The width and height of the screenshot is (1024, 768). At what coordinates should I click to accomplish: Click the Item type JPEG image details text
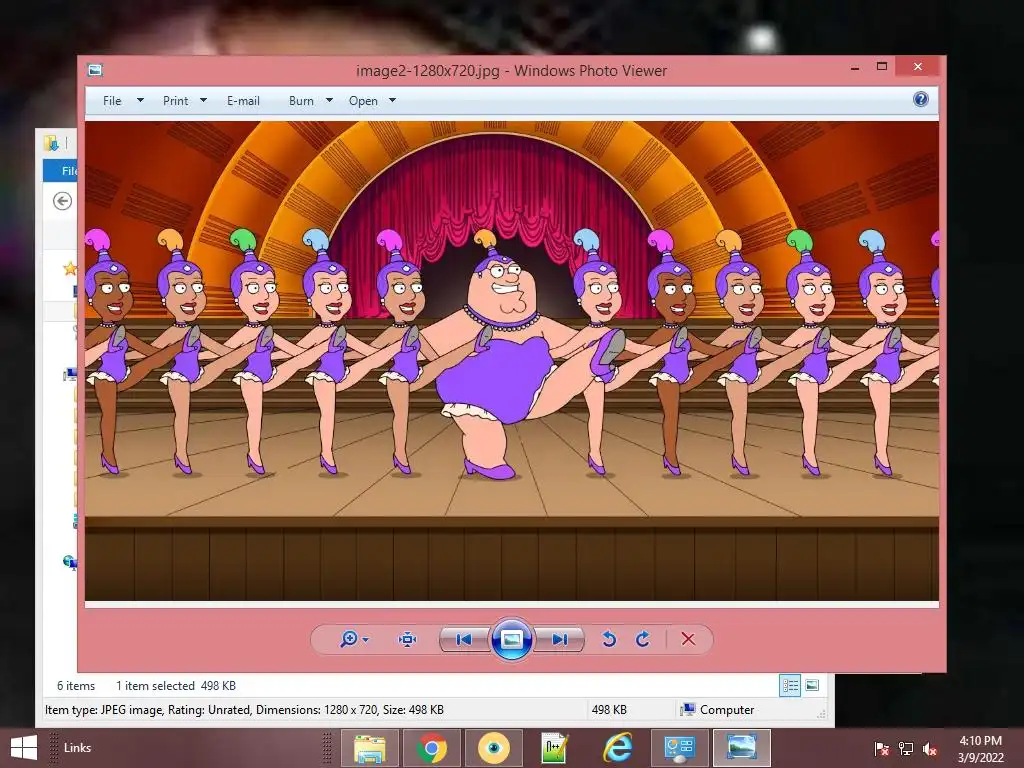tap(244, 710)
